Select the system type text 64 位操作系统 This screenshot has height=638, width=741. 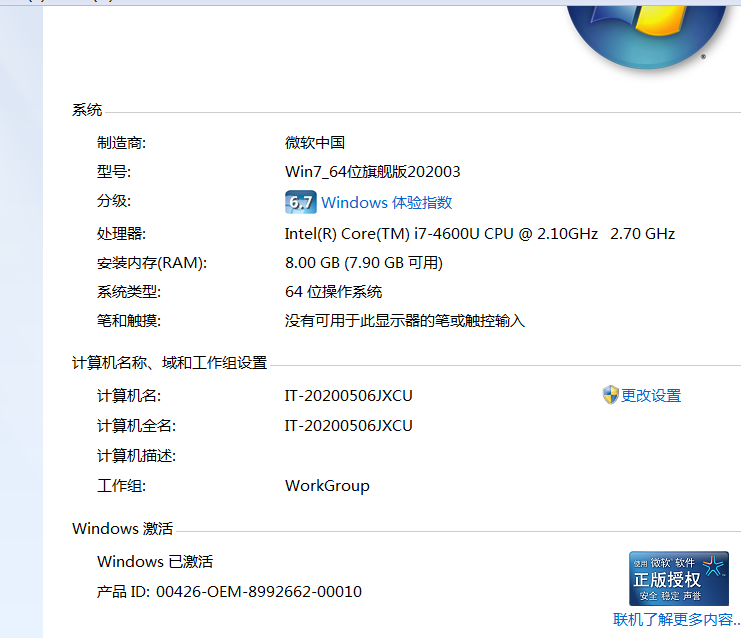(333, 292)
